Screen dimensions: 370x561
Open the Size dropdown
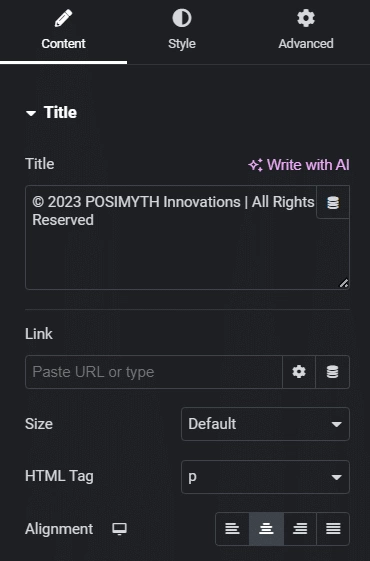[265, 424]
